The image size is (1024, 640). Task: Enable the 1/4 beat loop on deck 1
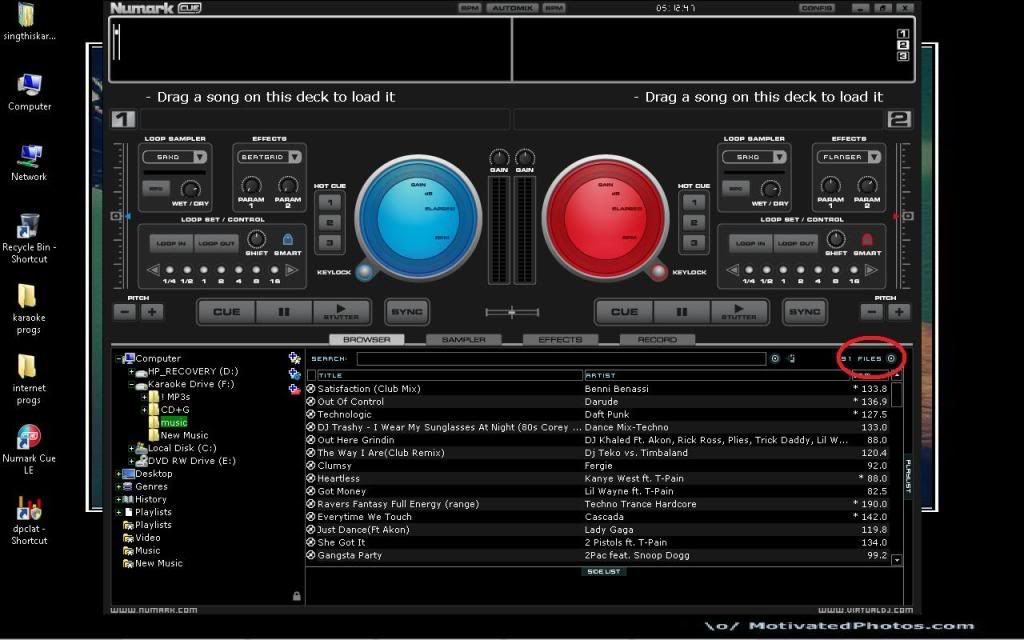pyautogui.click(x=170, y=270)
